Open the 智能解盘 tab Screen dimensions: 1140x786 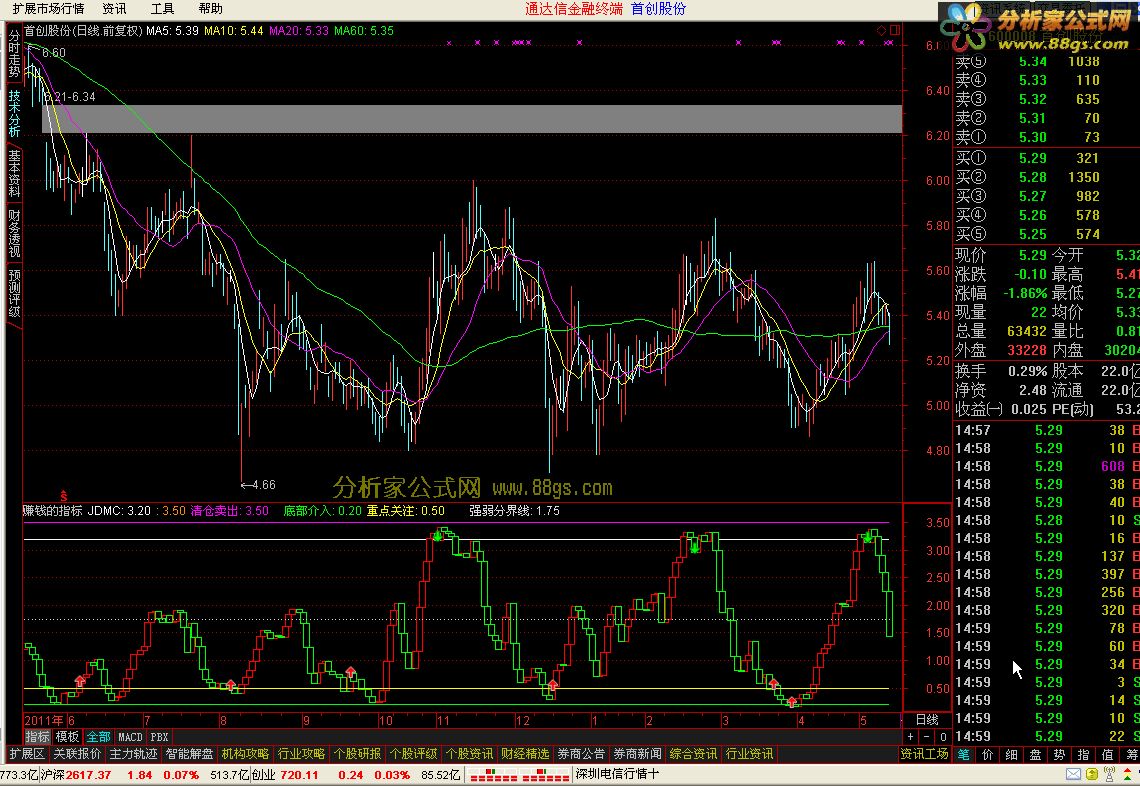(189, 754)
